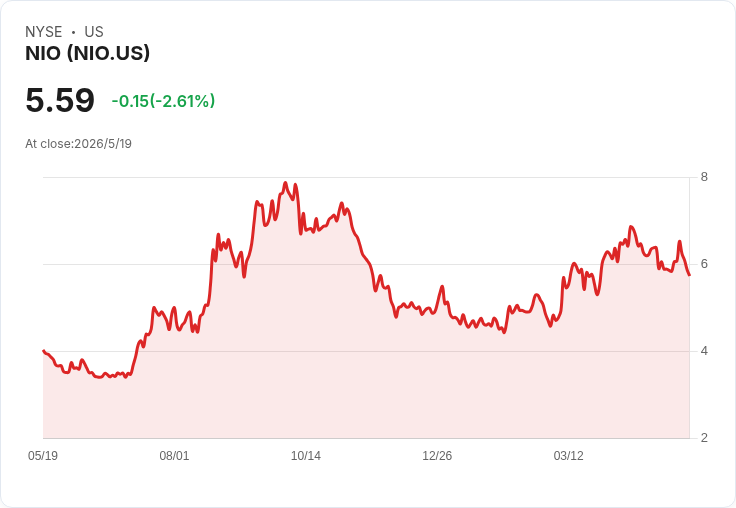736x508 pixels.
Task: Click the dot separator between NYSE and US
Action: [73, 32]
